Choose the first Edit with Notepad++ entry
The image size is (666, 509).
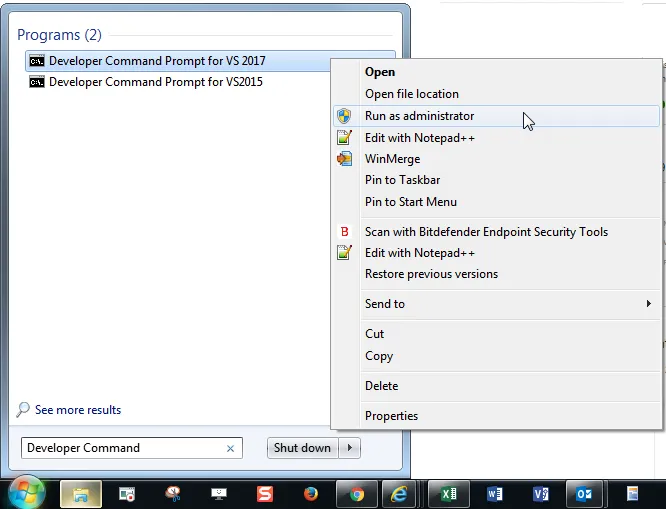click(x=496, y=138)
